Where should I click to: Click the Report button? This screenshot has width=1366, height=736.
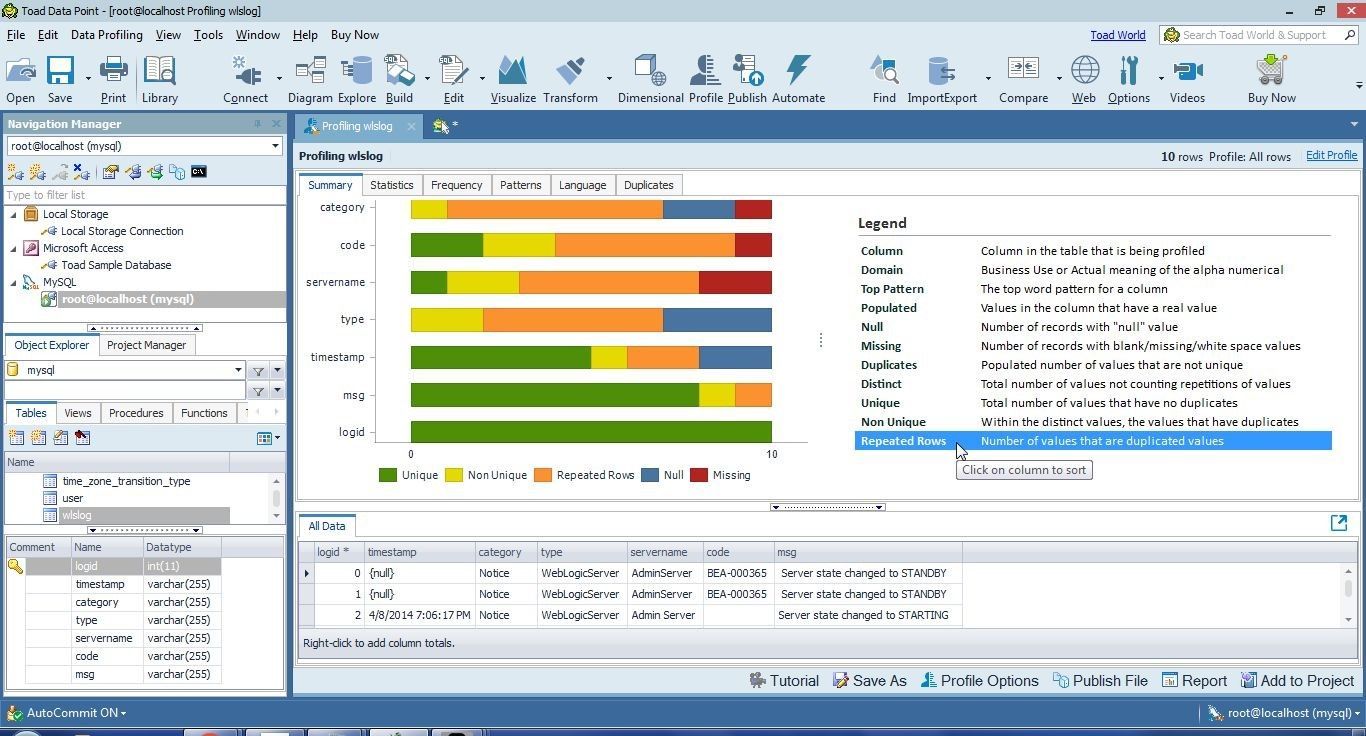tap(1194, 681)
